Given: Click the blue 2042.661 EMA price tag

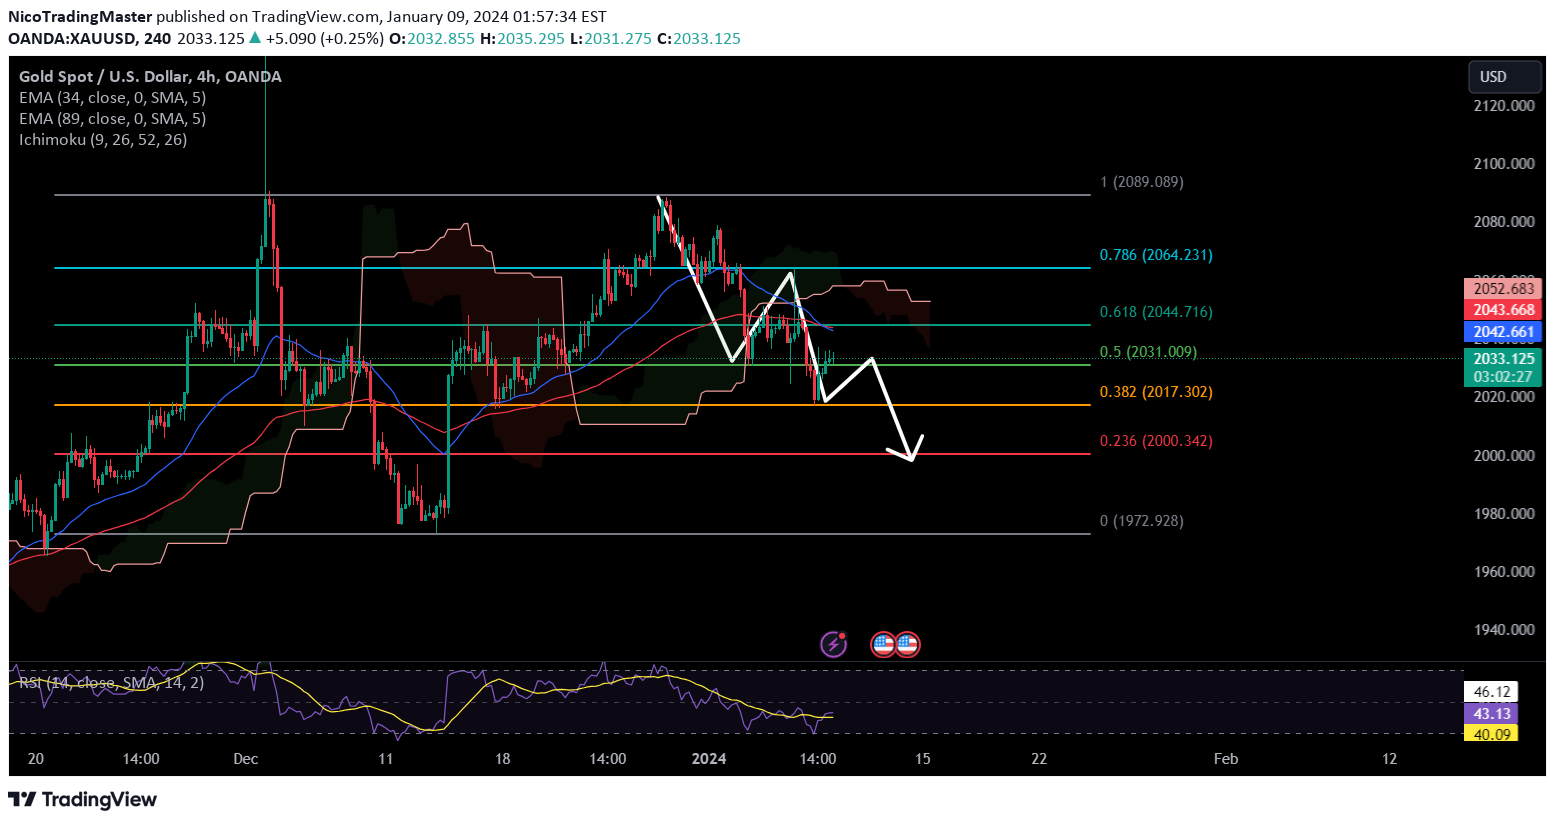Looking at the screenshot, I should coord(1503,332).
